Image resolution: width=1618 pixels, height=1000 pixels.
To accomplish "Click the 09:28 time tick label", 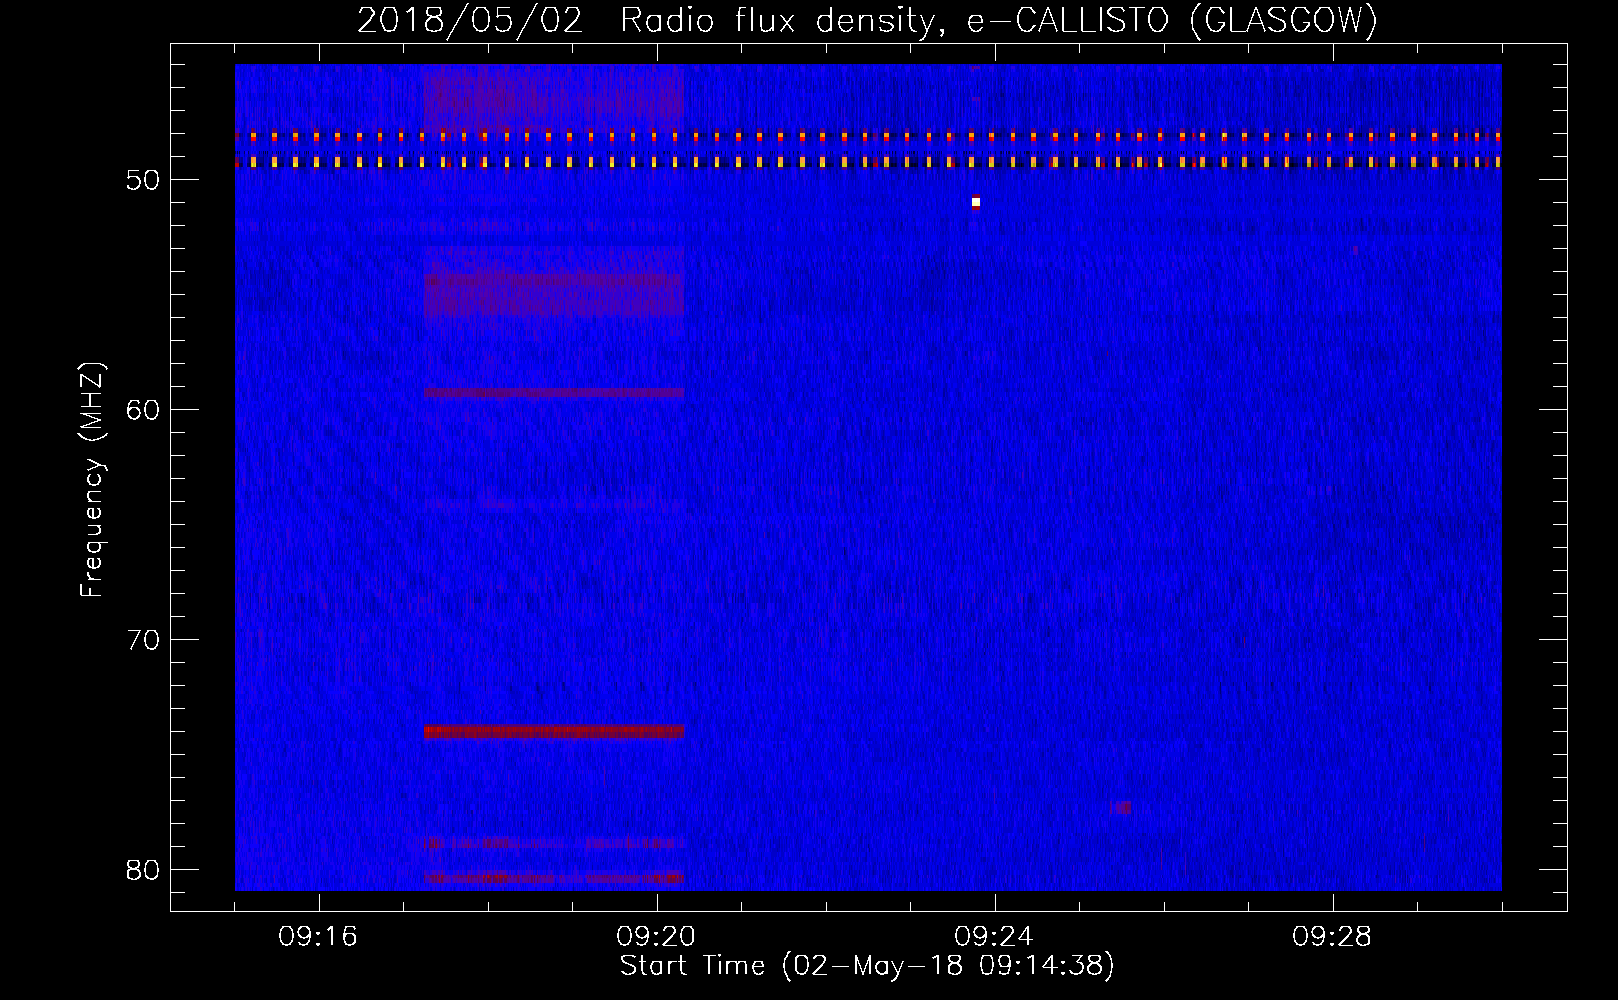I will (1332, 937).
